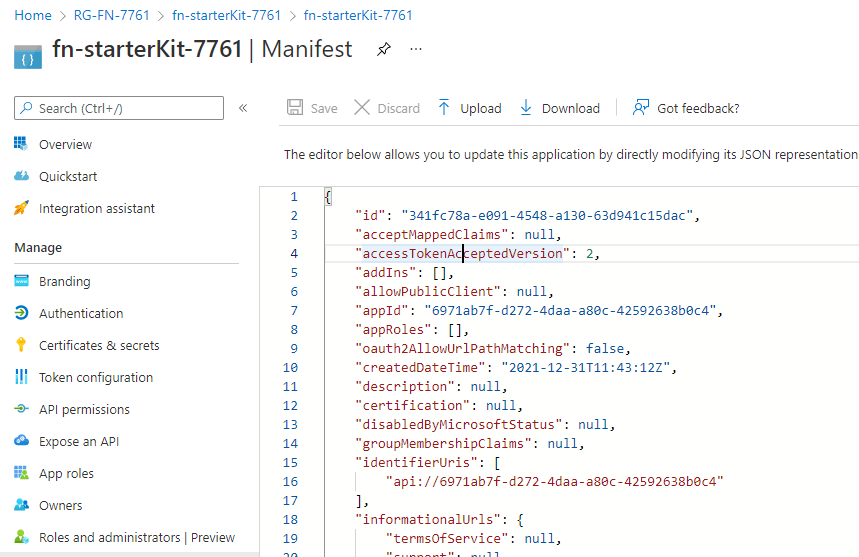
Task: Open the ellipsis more options menu
Action: [416, 49]
